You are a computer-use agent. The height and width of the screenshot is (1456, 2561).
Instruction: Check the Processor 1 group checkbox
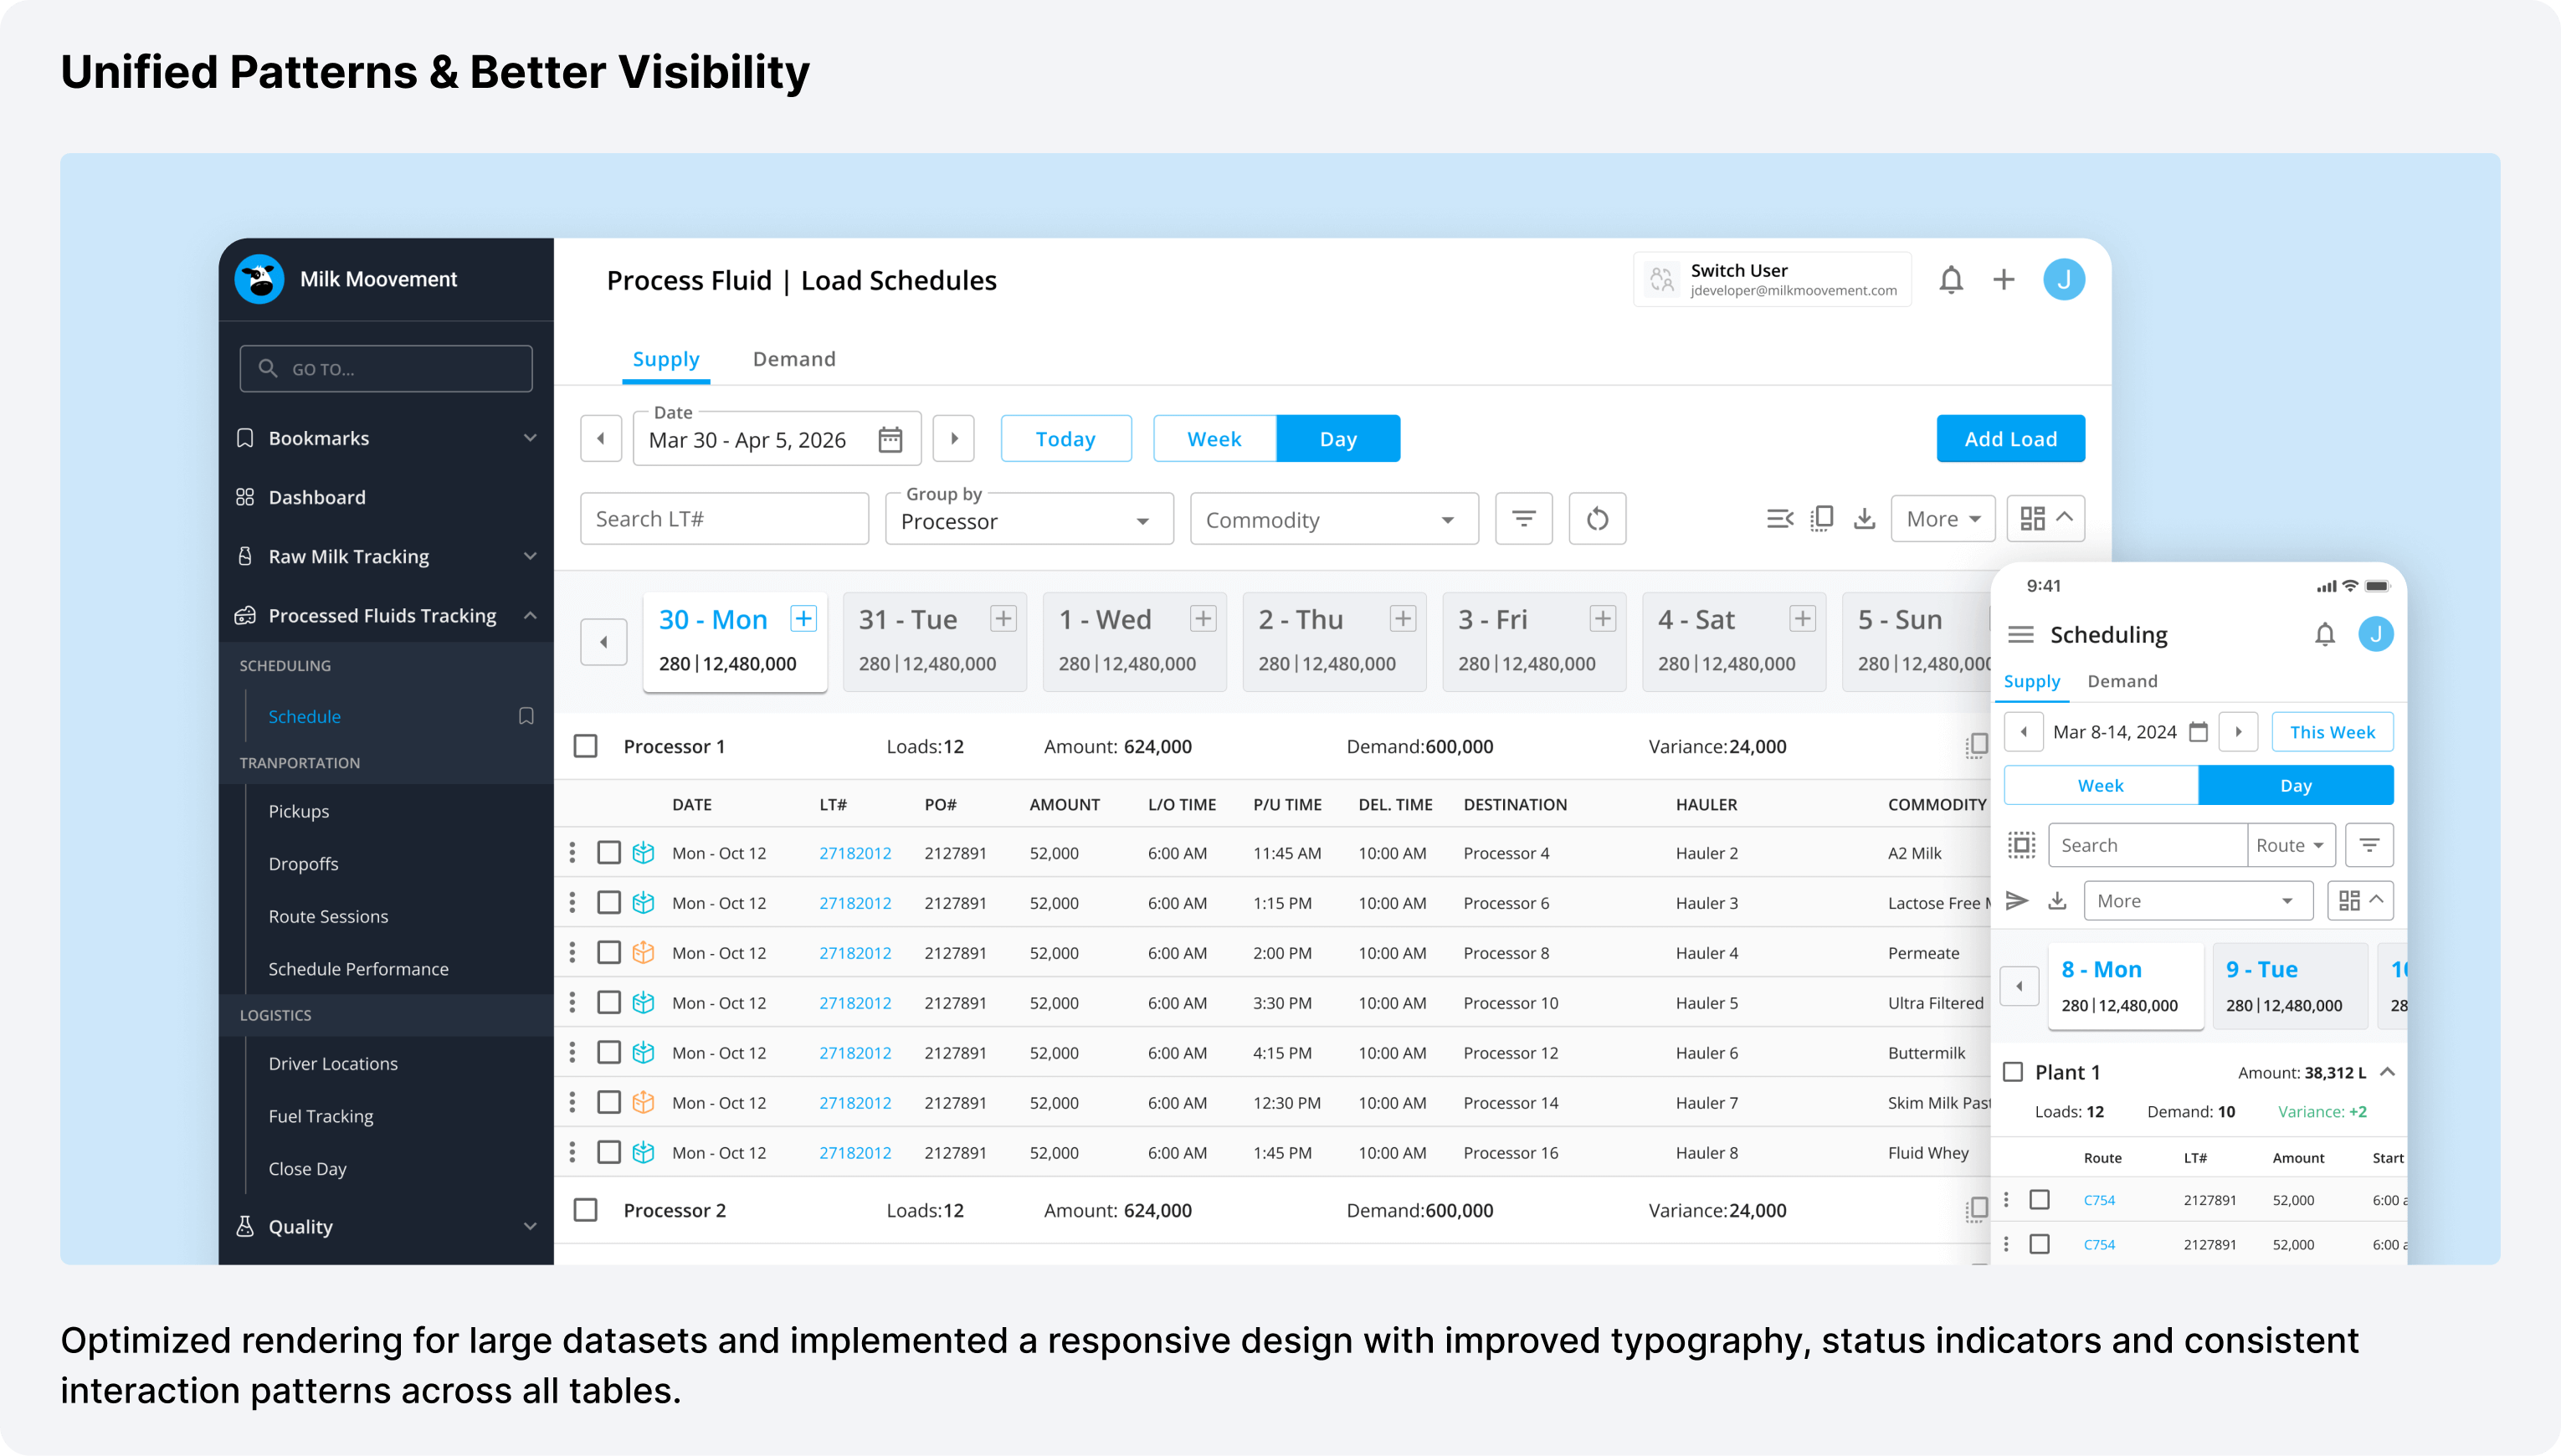coord(586,747)
